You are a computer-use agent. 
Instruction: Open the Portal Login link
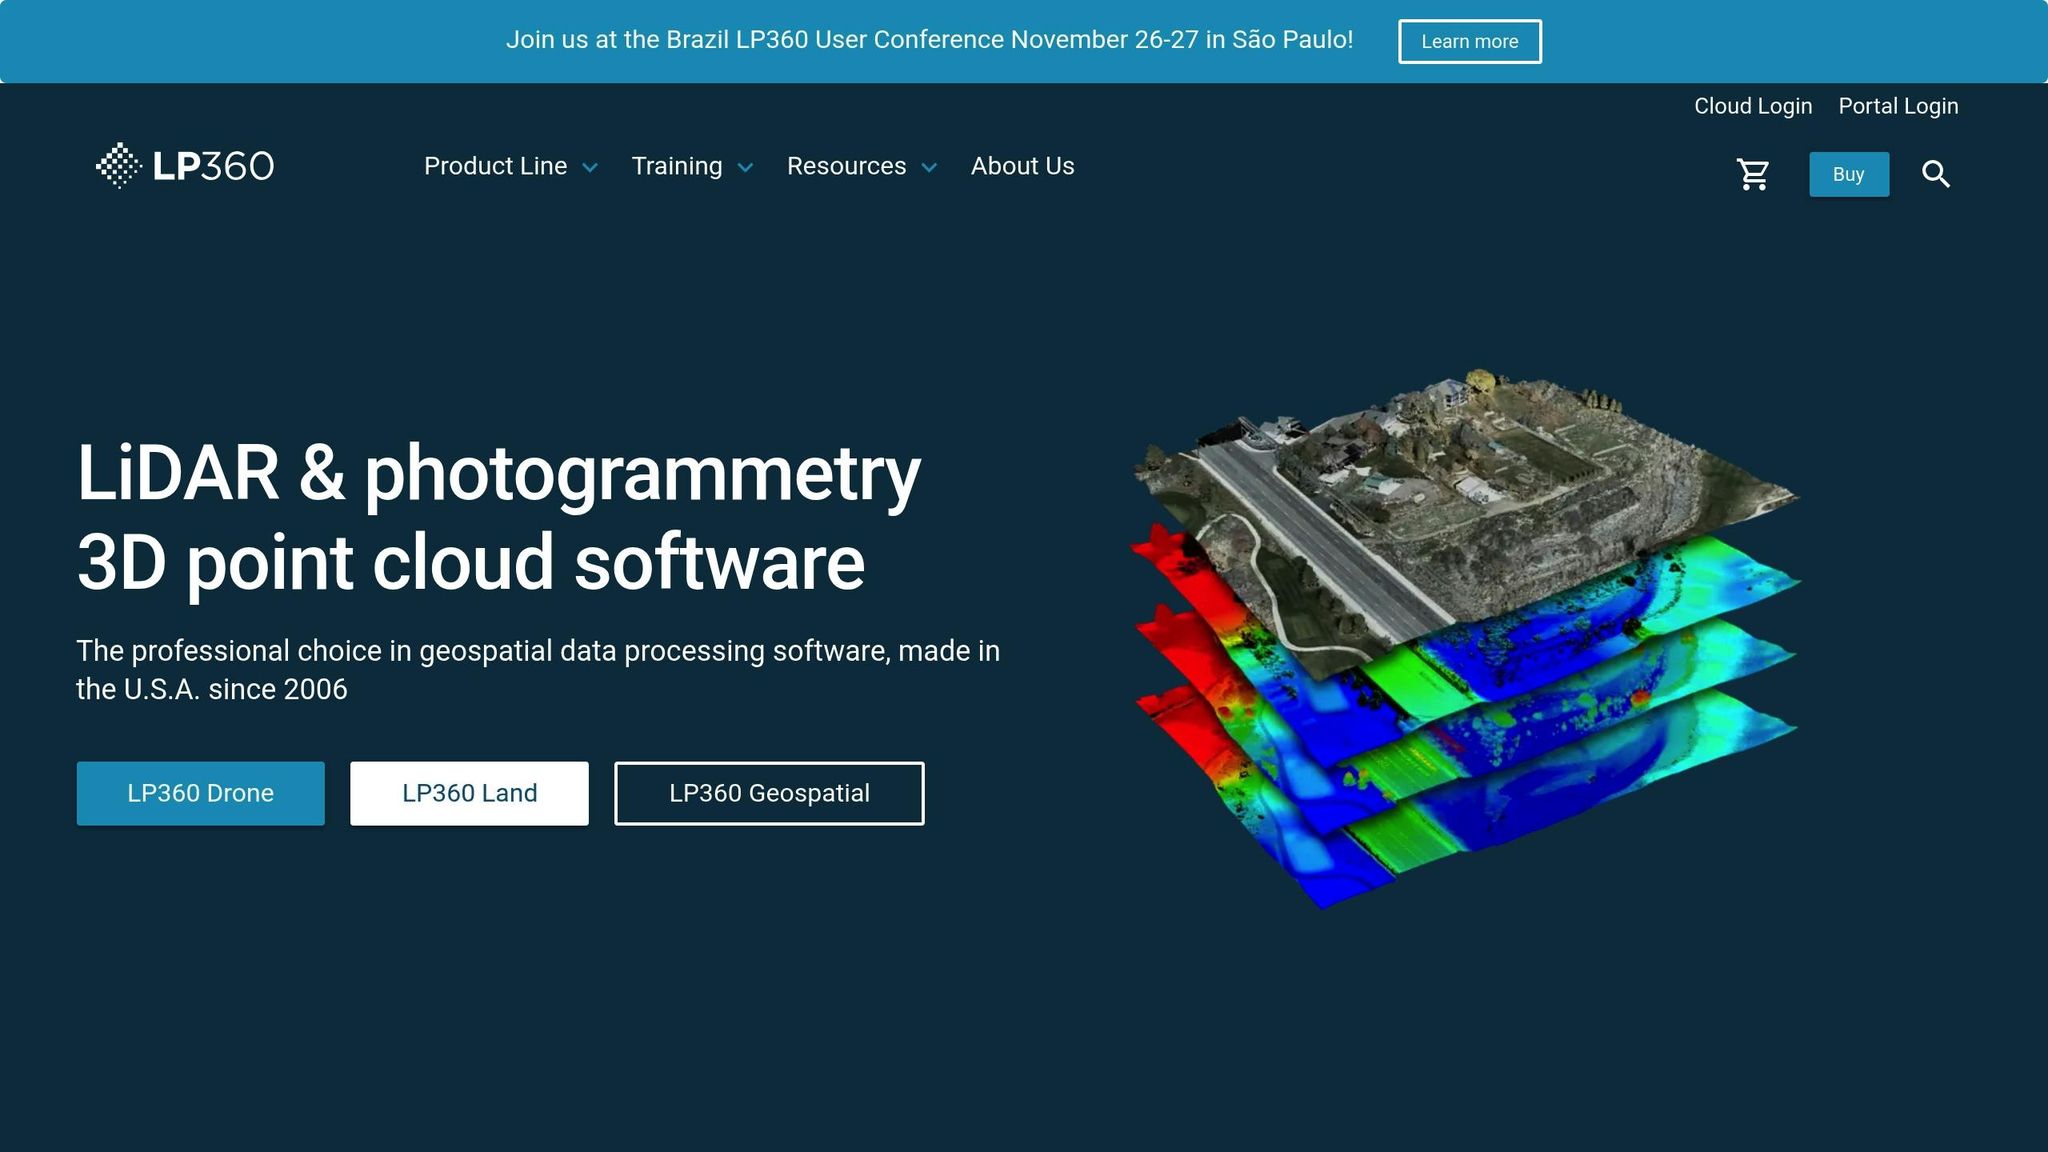point(1897,106)
